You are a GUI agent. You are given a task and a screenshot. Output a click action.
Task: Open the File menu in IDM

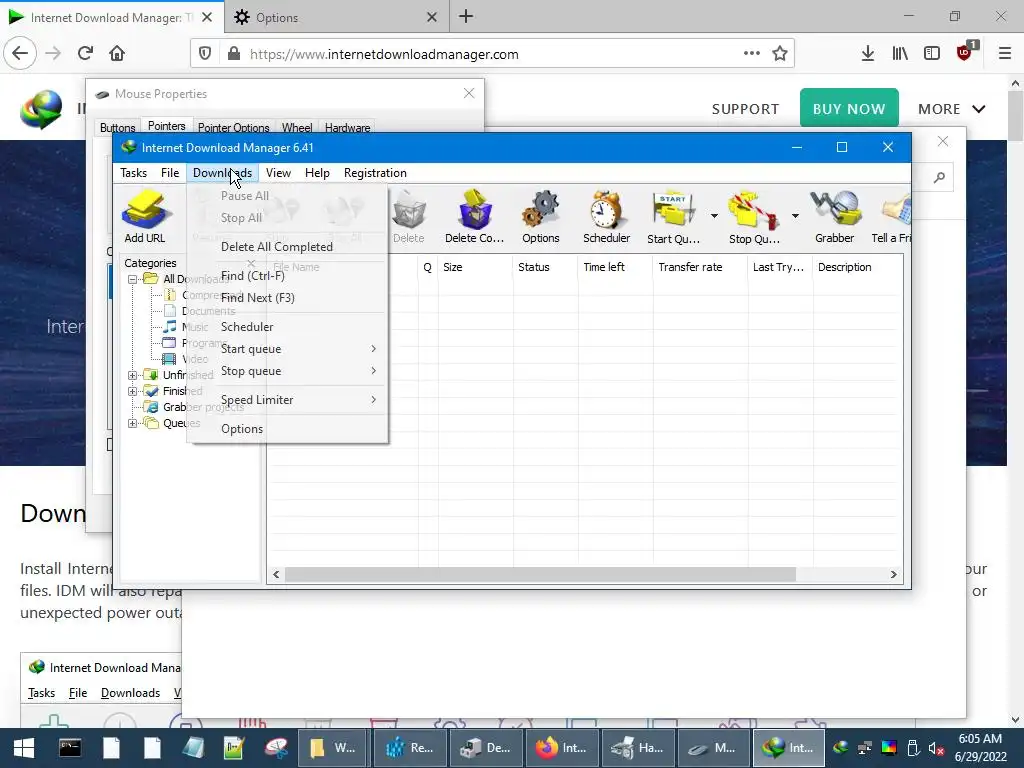coord(170,172)
